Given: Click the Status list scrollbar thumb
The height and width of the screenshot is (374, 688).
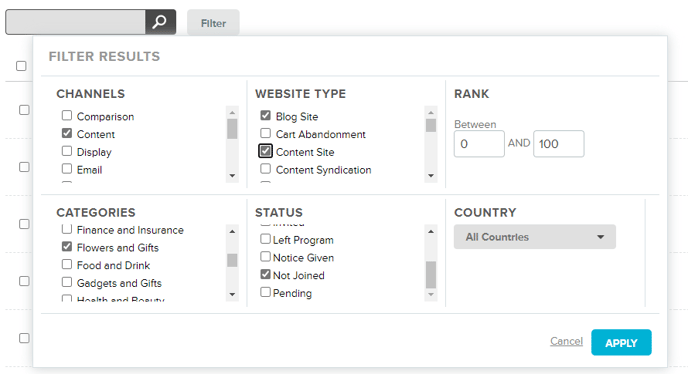Looking at the screenshot, I should click(431, 275).
